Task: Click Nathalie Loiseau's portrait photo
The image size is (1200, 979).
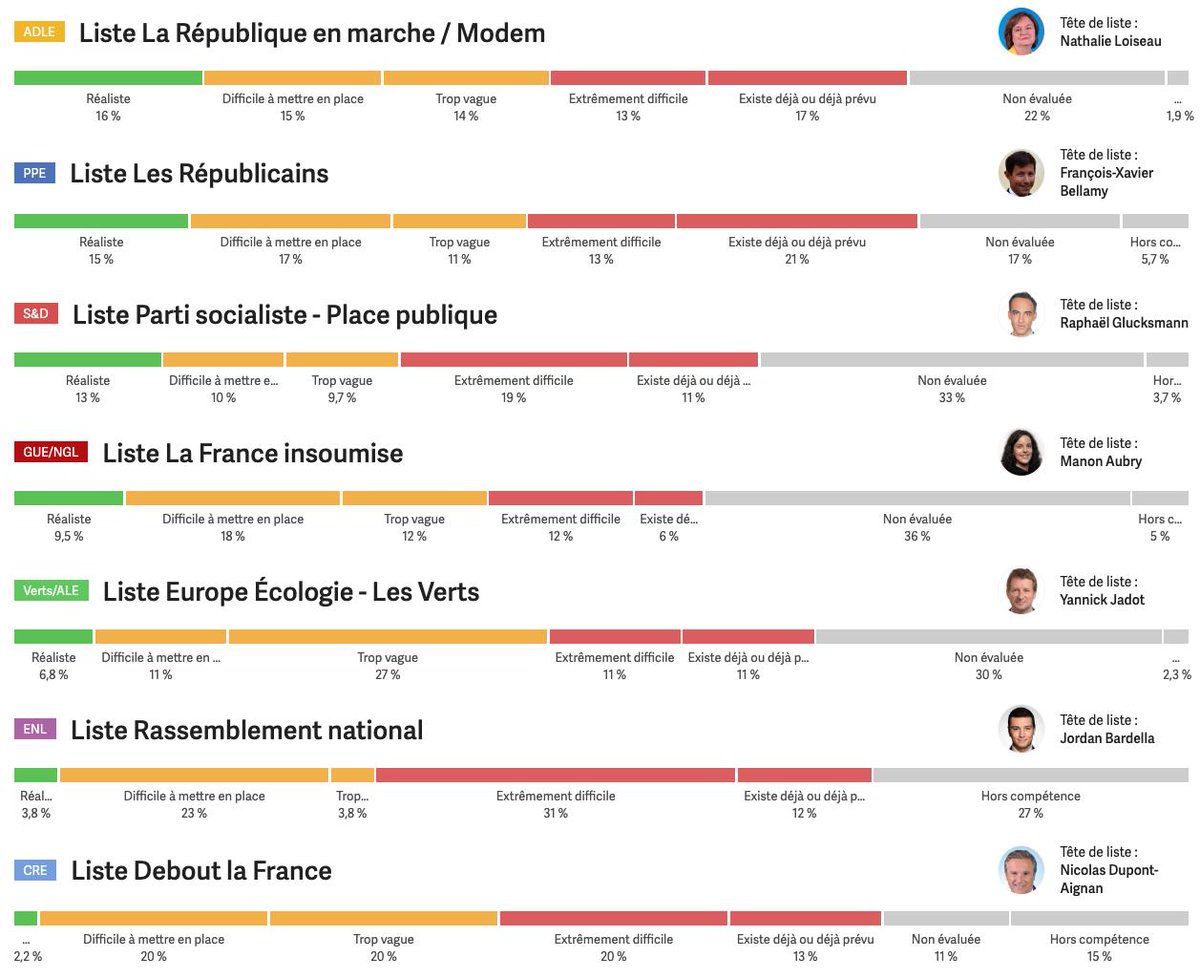Action: point(1021,32)
